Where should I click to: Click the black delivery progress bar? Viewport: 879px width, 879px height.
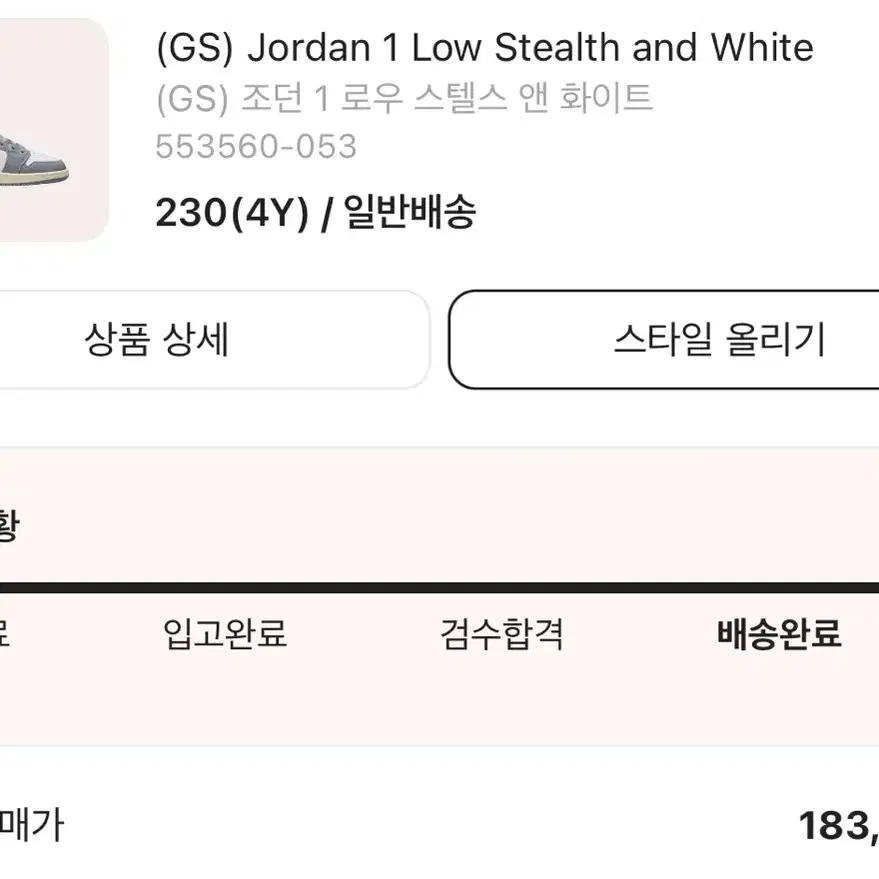(440, 587)
